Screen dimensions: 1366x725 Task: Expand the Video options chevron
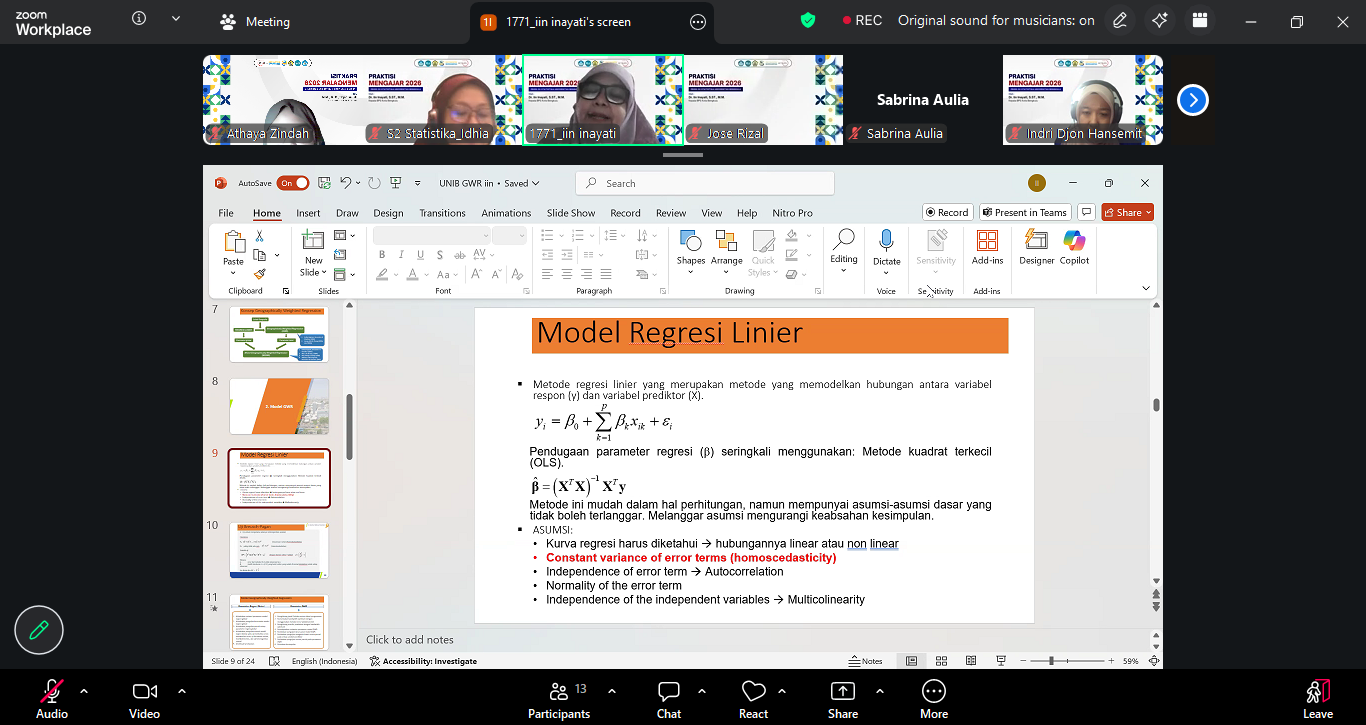(x=182, y=691)
